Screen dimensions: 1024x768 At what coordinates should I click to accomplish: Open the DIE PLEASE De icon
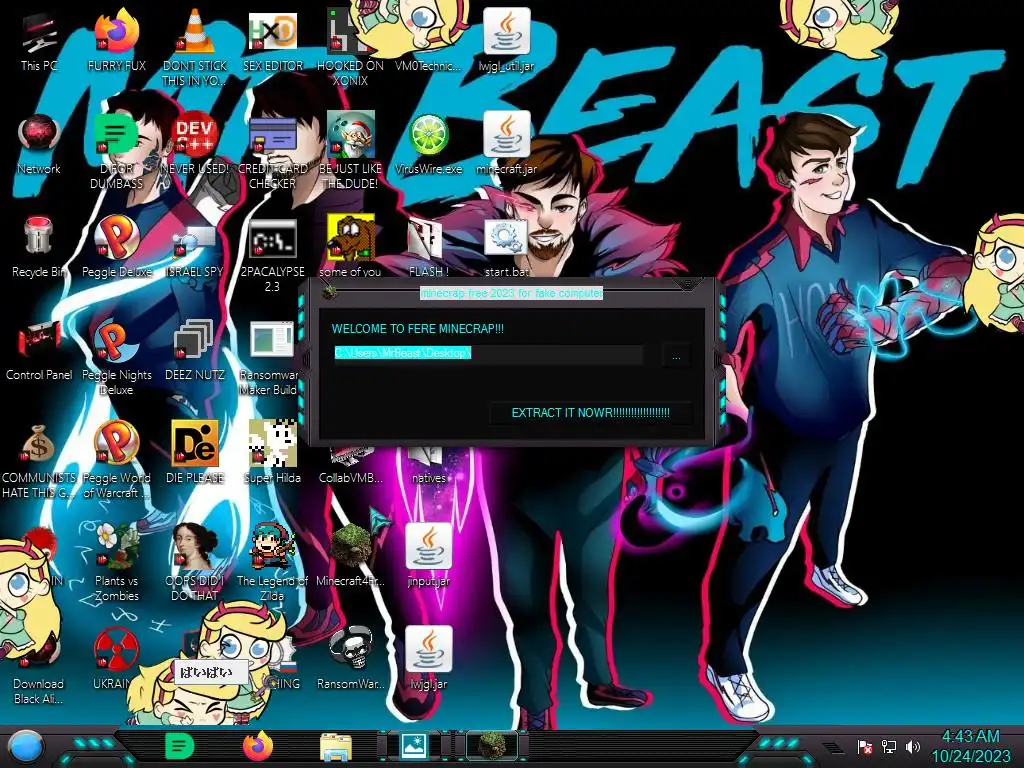tap(195, 453)
